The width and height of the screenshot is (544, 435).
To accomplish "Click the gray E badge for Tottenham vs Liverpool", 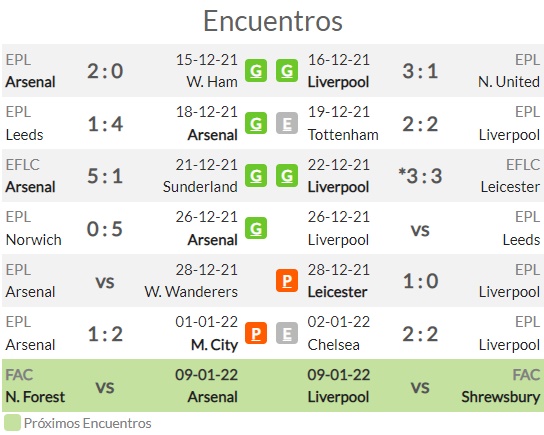I will pos(287,123).
